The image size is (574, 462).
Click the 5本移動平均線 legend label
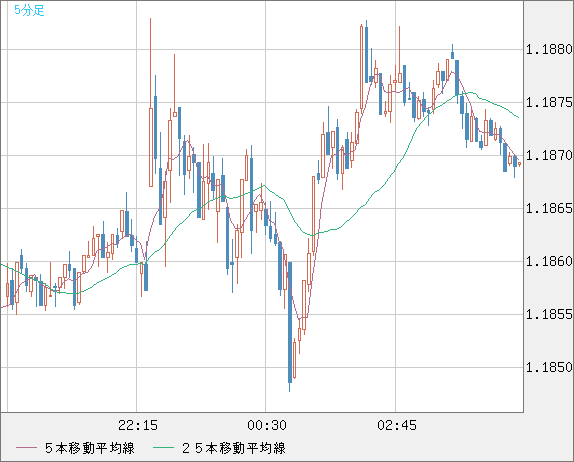click(x=90, y=448)
